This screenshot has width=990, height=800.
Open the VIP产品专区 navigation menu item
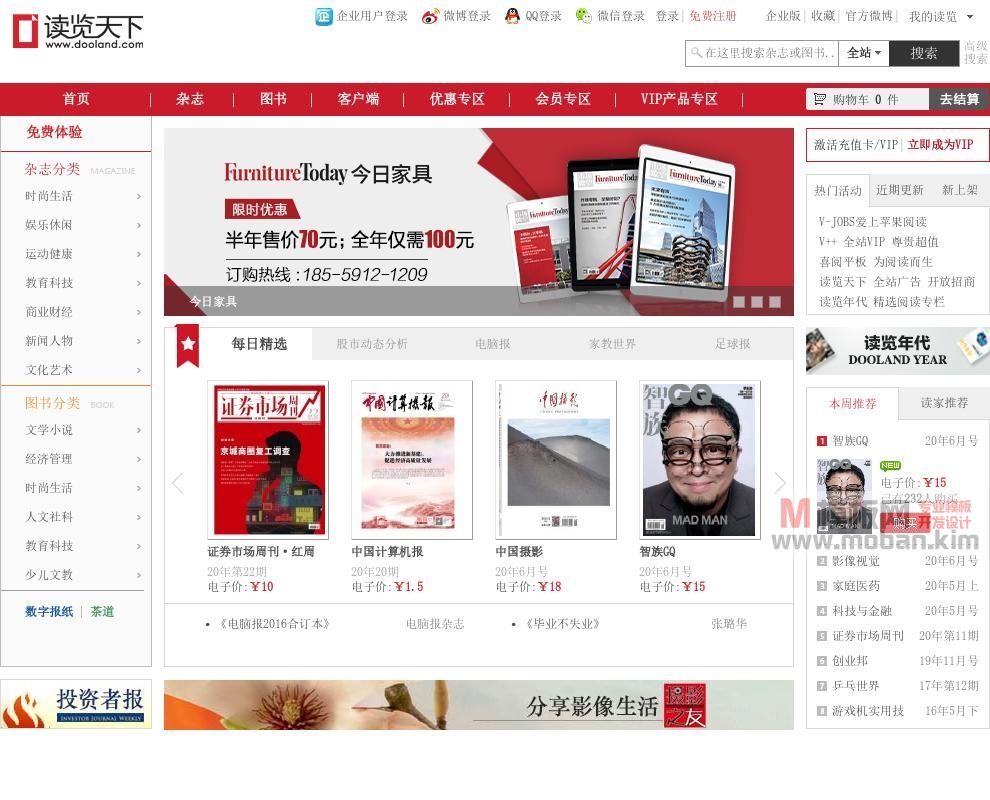click(679, 99)
